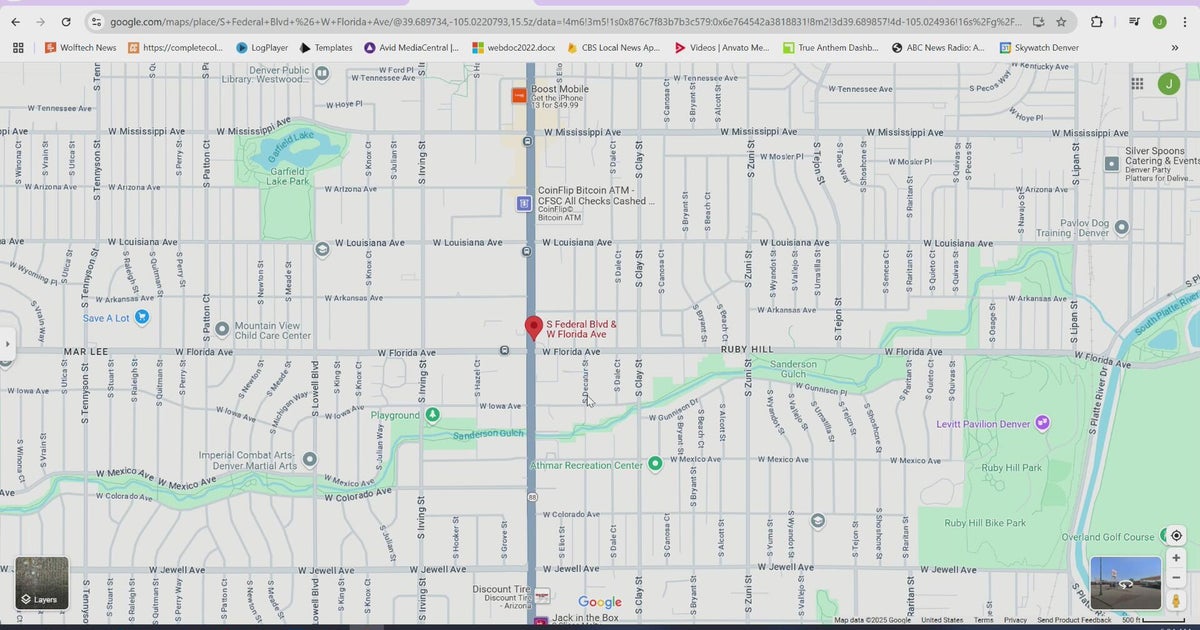This screenshot has height=630, width=1200.
Task: Open the Chrome three-dot menu
Action: [1185, 22]
